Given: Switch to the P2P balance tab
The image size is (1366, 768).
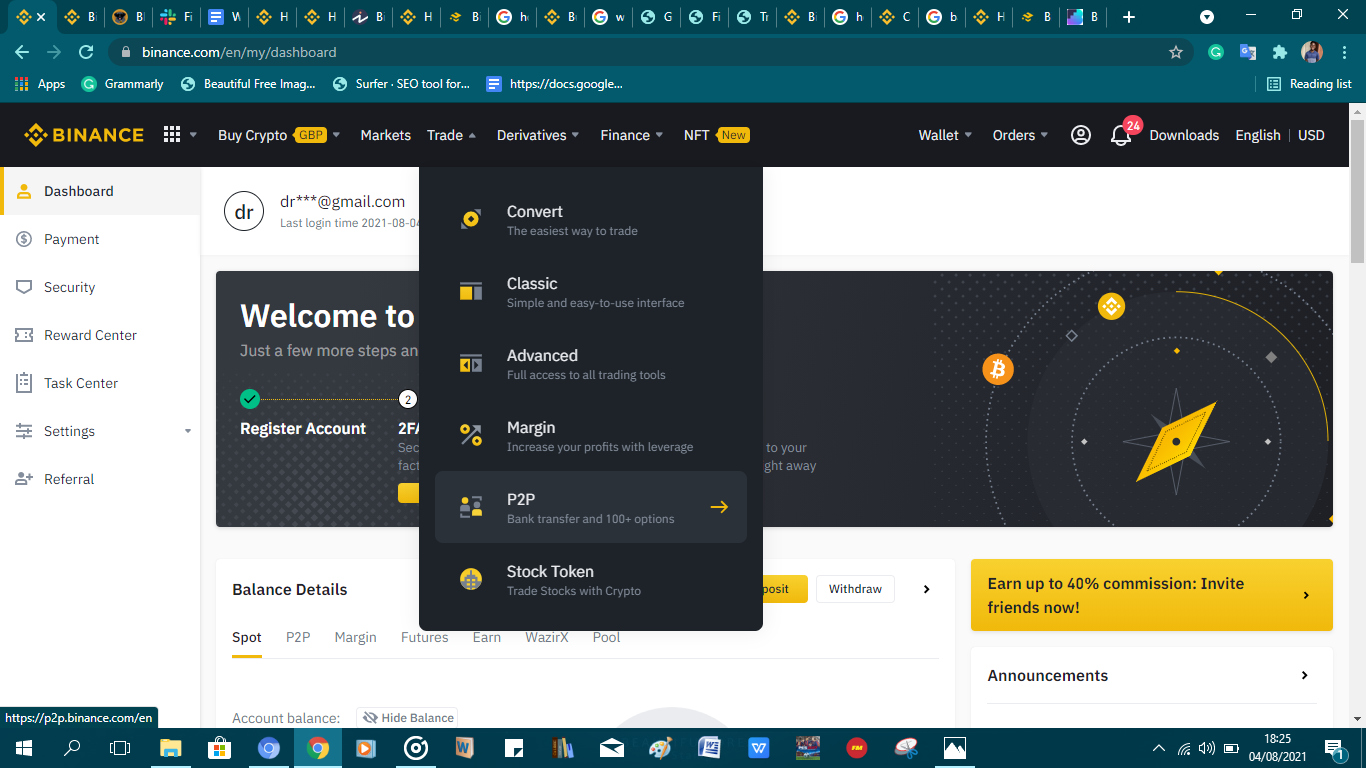Looking at the screenshot, I should [x=298, y=637].
